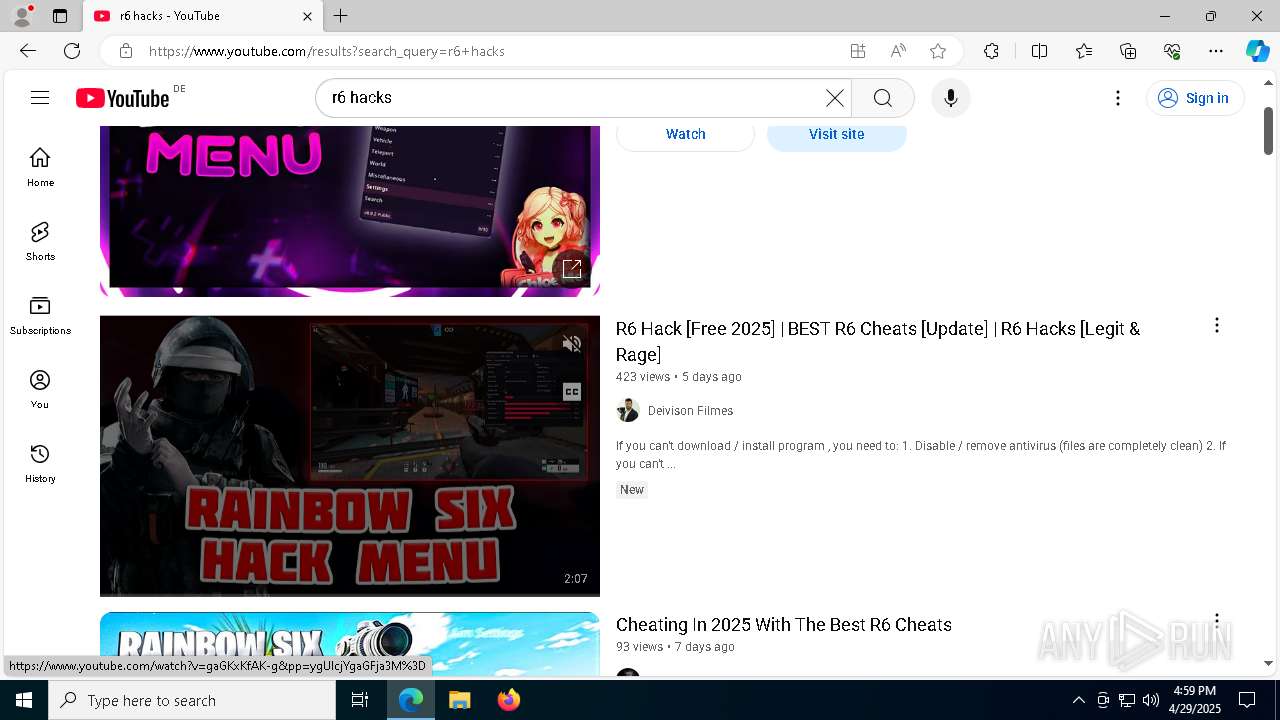Click the 'New' badge on R6 Hack
The width and height of the screenshot is (1280, 720).
pyautogui.click(x=632, y=489)
